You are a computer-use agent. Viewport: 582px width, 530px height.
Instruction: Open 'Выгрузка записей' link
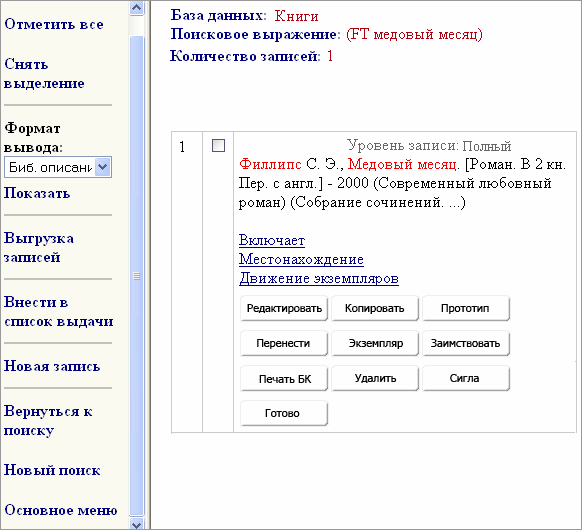(x=39, y=248)
